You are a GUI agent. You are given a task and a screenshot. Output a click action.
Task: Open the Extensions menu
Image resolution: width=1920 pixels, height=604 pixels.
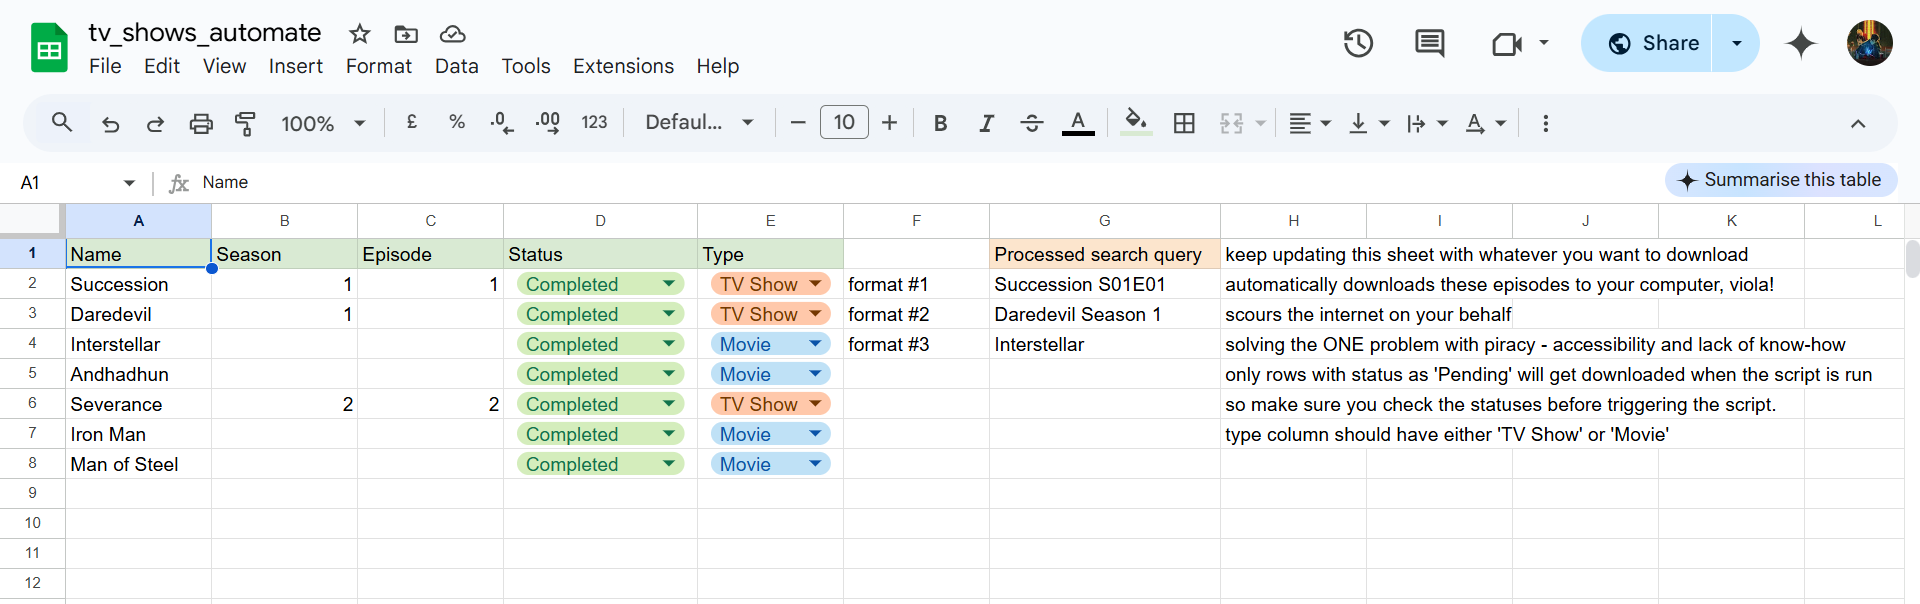coord(624,66)
